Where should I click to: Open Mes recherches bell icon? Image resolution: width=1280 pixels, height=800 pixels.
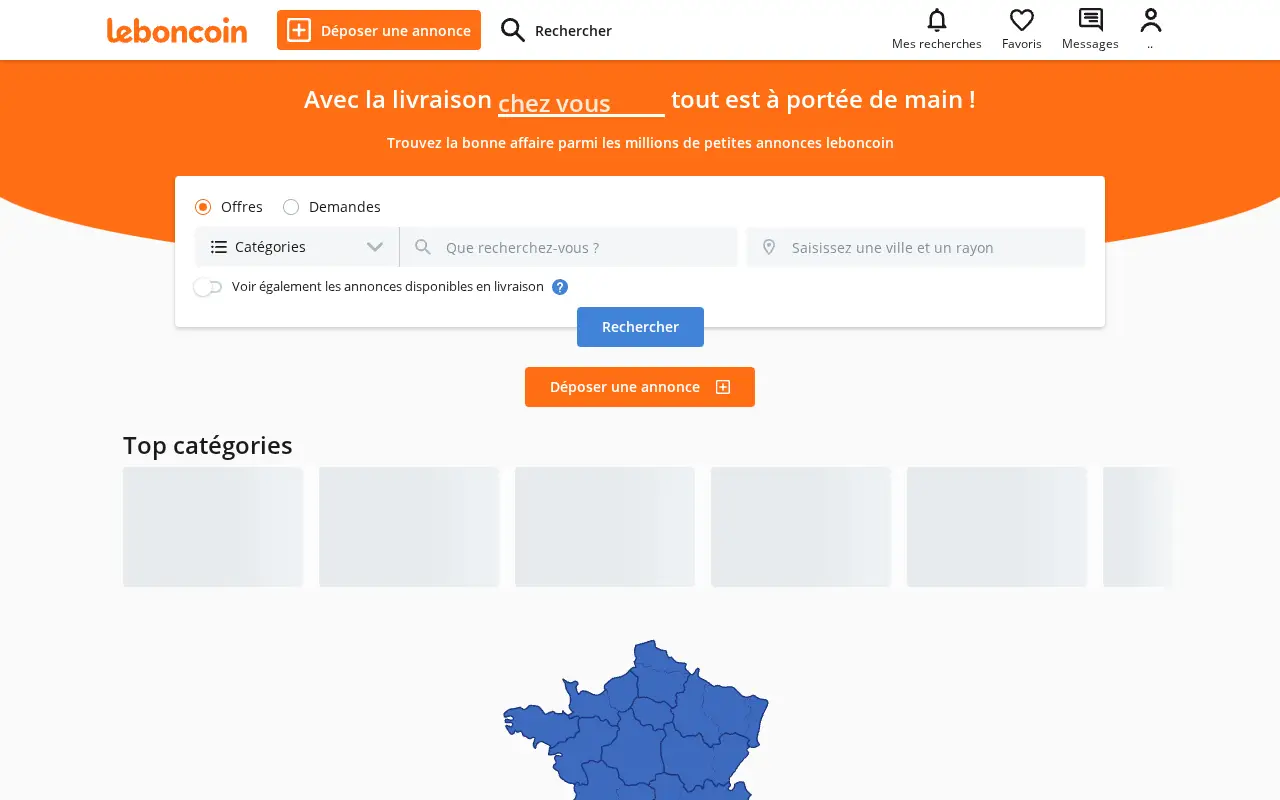tap(937, 20)
